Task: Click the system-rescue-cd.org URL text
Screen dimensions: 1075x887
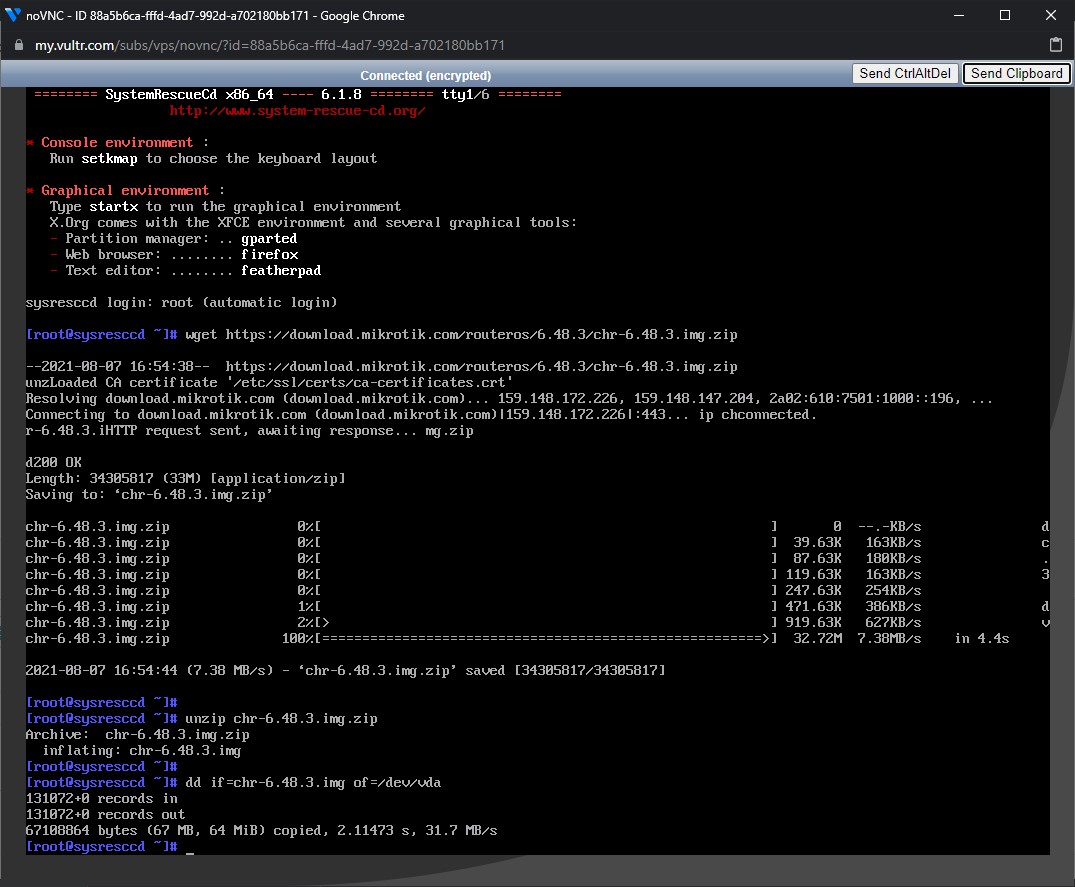Action: (x=298, y=110)
